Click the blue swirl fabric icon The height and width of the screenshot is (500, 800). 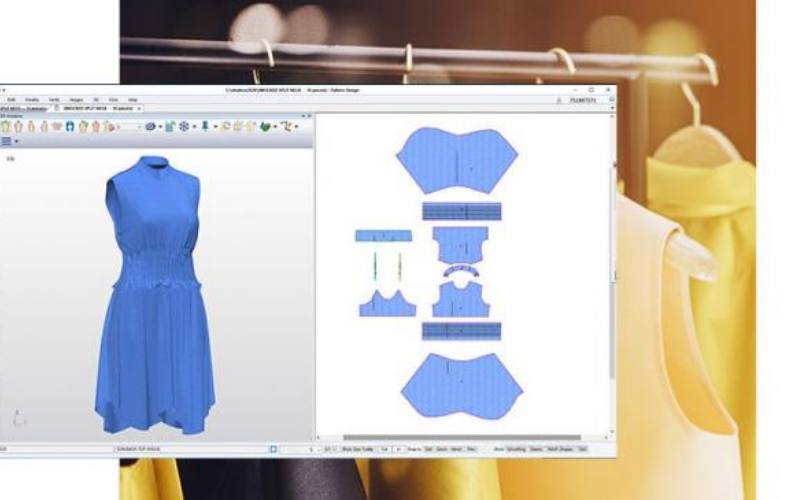pyautogui.click(x=150, y=126)
